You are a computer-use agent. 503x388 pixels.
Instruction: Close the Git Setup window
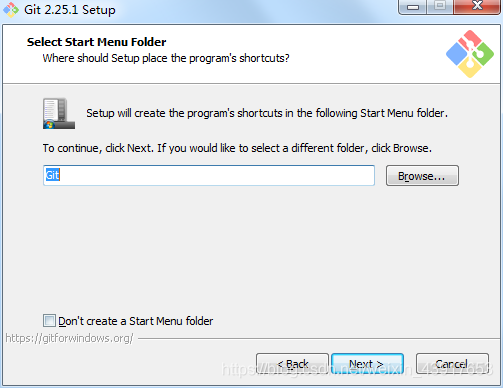(x=477, y=7)
